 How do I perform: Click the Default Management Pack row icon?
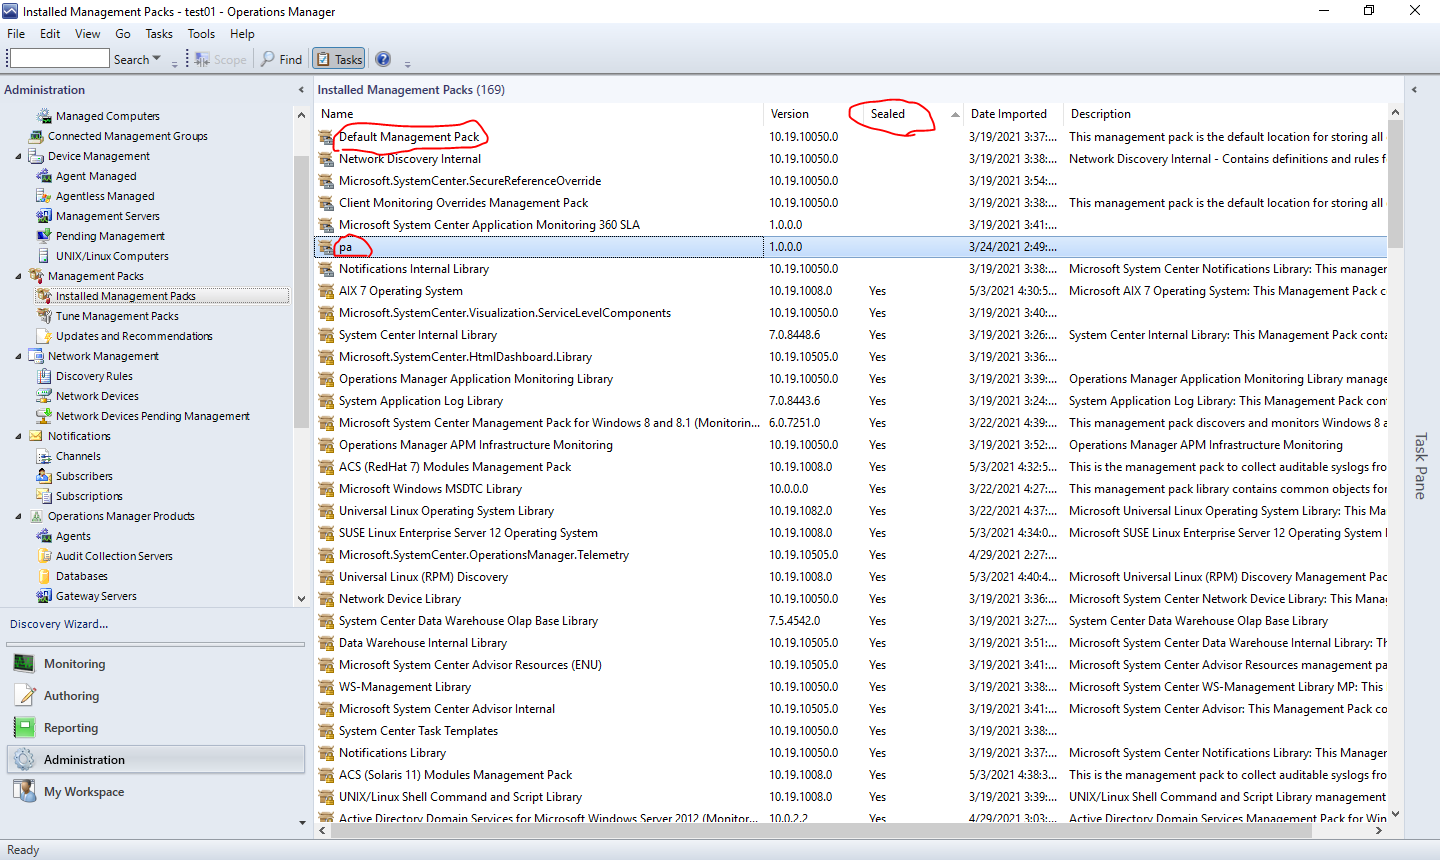pos(326,137)
